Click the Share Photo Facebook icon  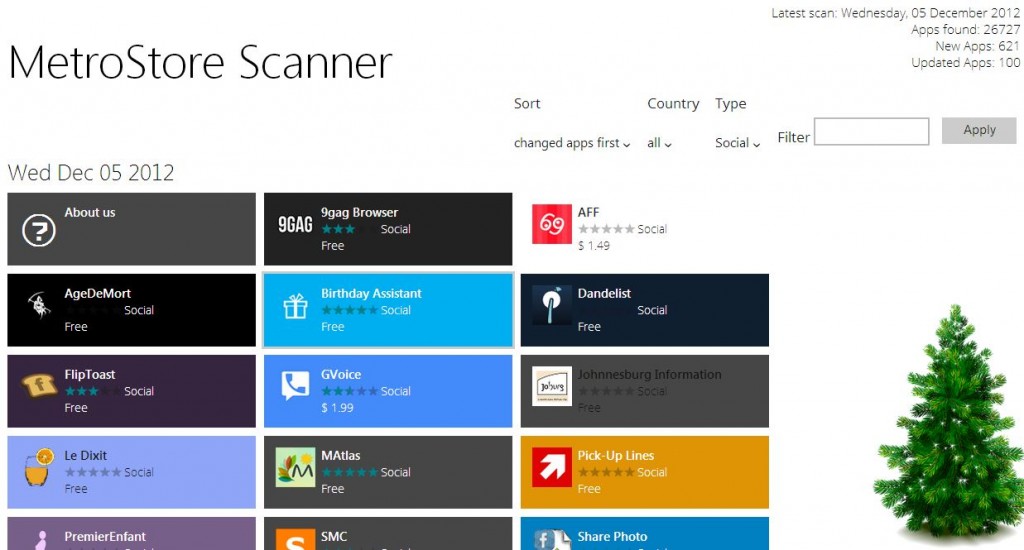552,540
